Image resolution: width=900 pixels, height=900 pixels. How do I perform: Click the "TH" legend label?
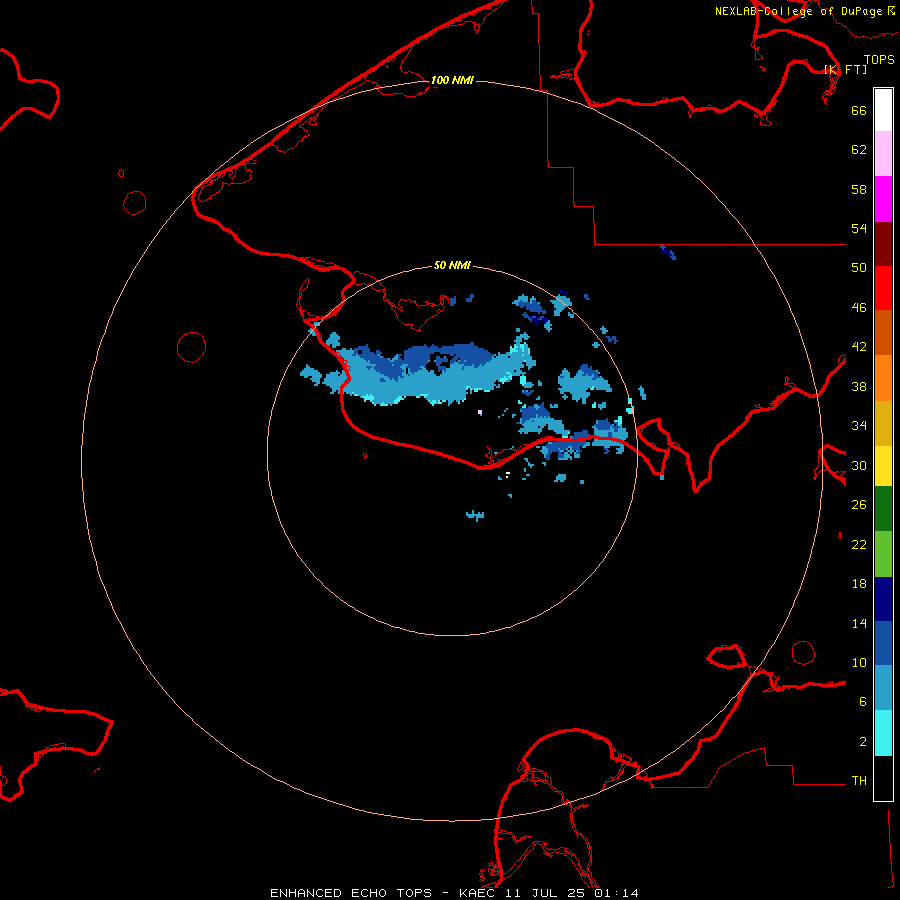tap(859, 781)
